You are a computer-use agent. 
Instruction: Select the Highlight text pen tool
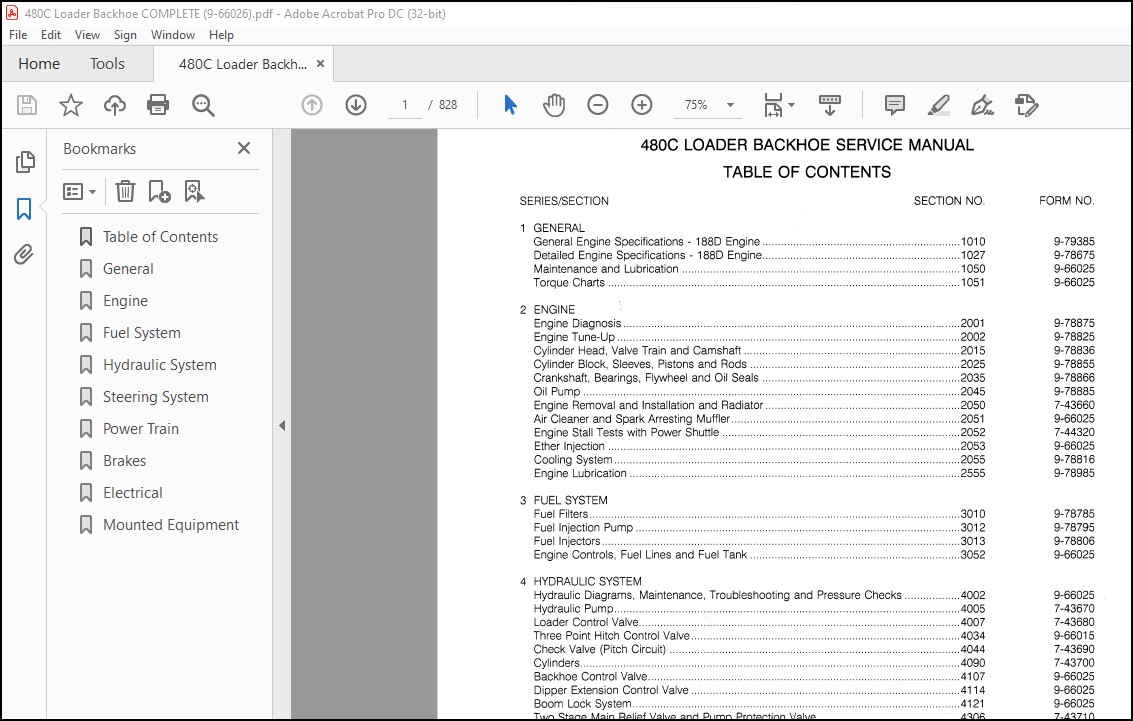coord(939,105)
